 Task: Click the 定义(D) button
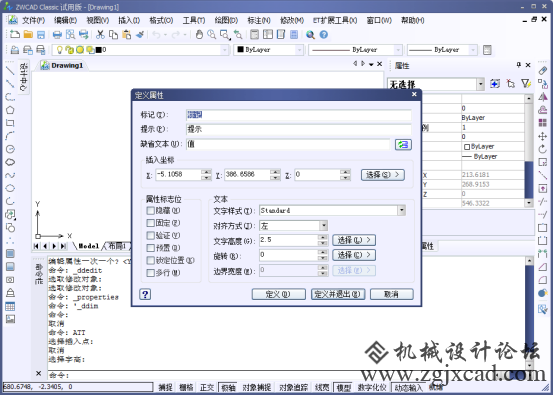[279, 294]
